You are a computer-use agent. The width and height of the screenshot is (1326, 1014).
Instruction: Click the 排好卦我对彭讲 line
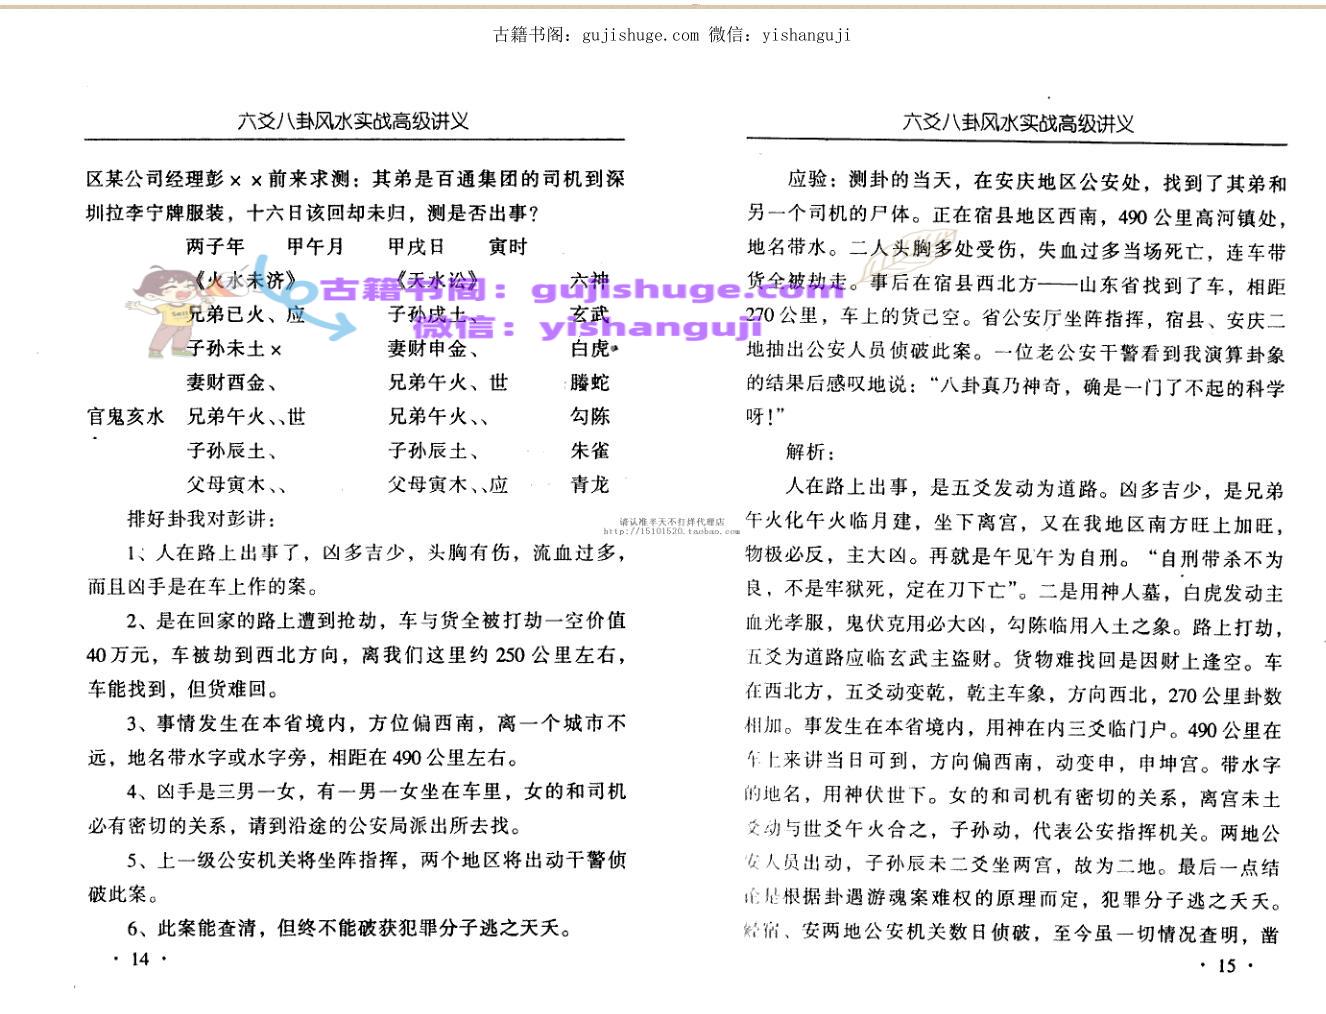[x=202, y=519]
